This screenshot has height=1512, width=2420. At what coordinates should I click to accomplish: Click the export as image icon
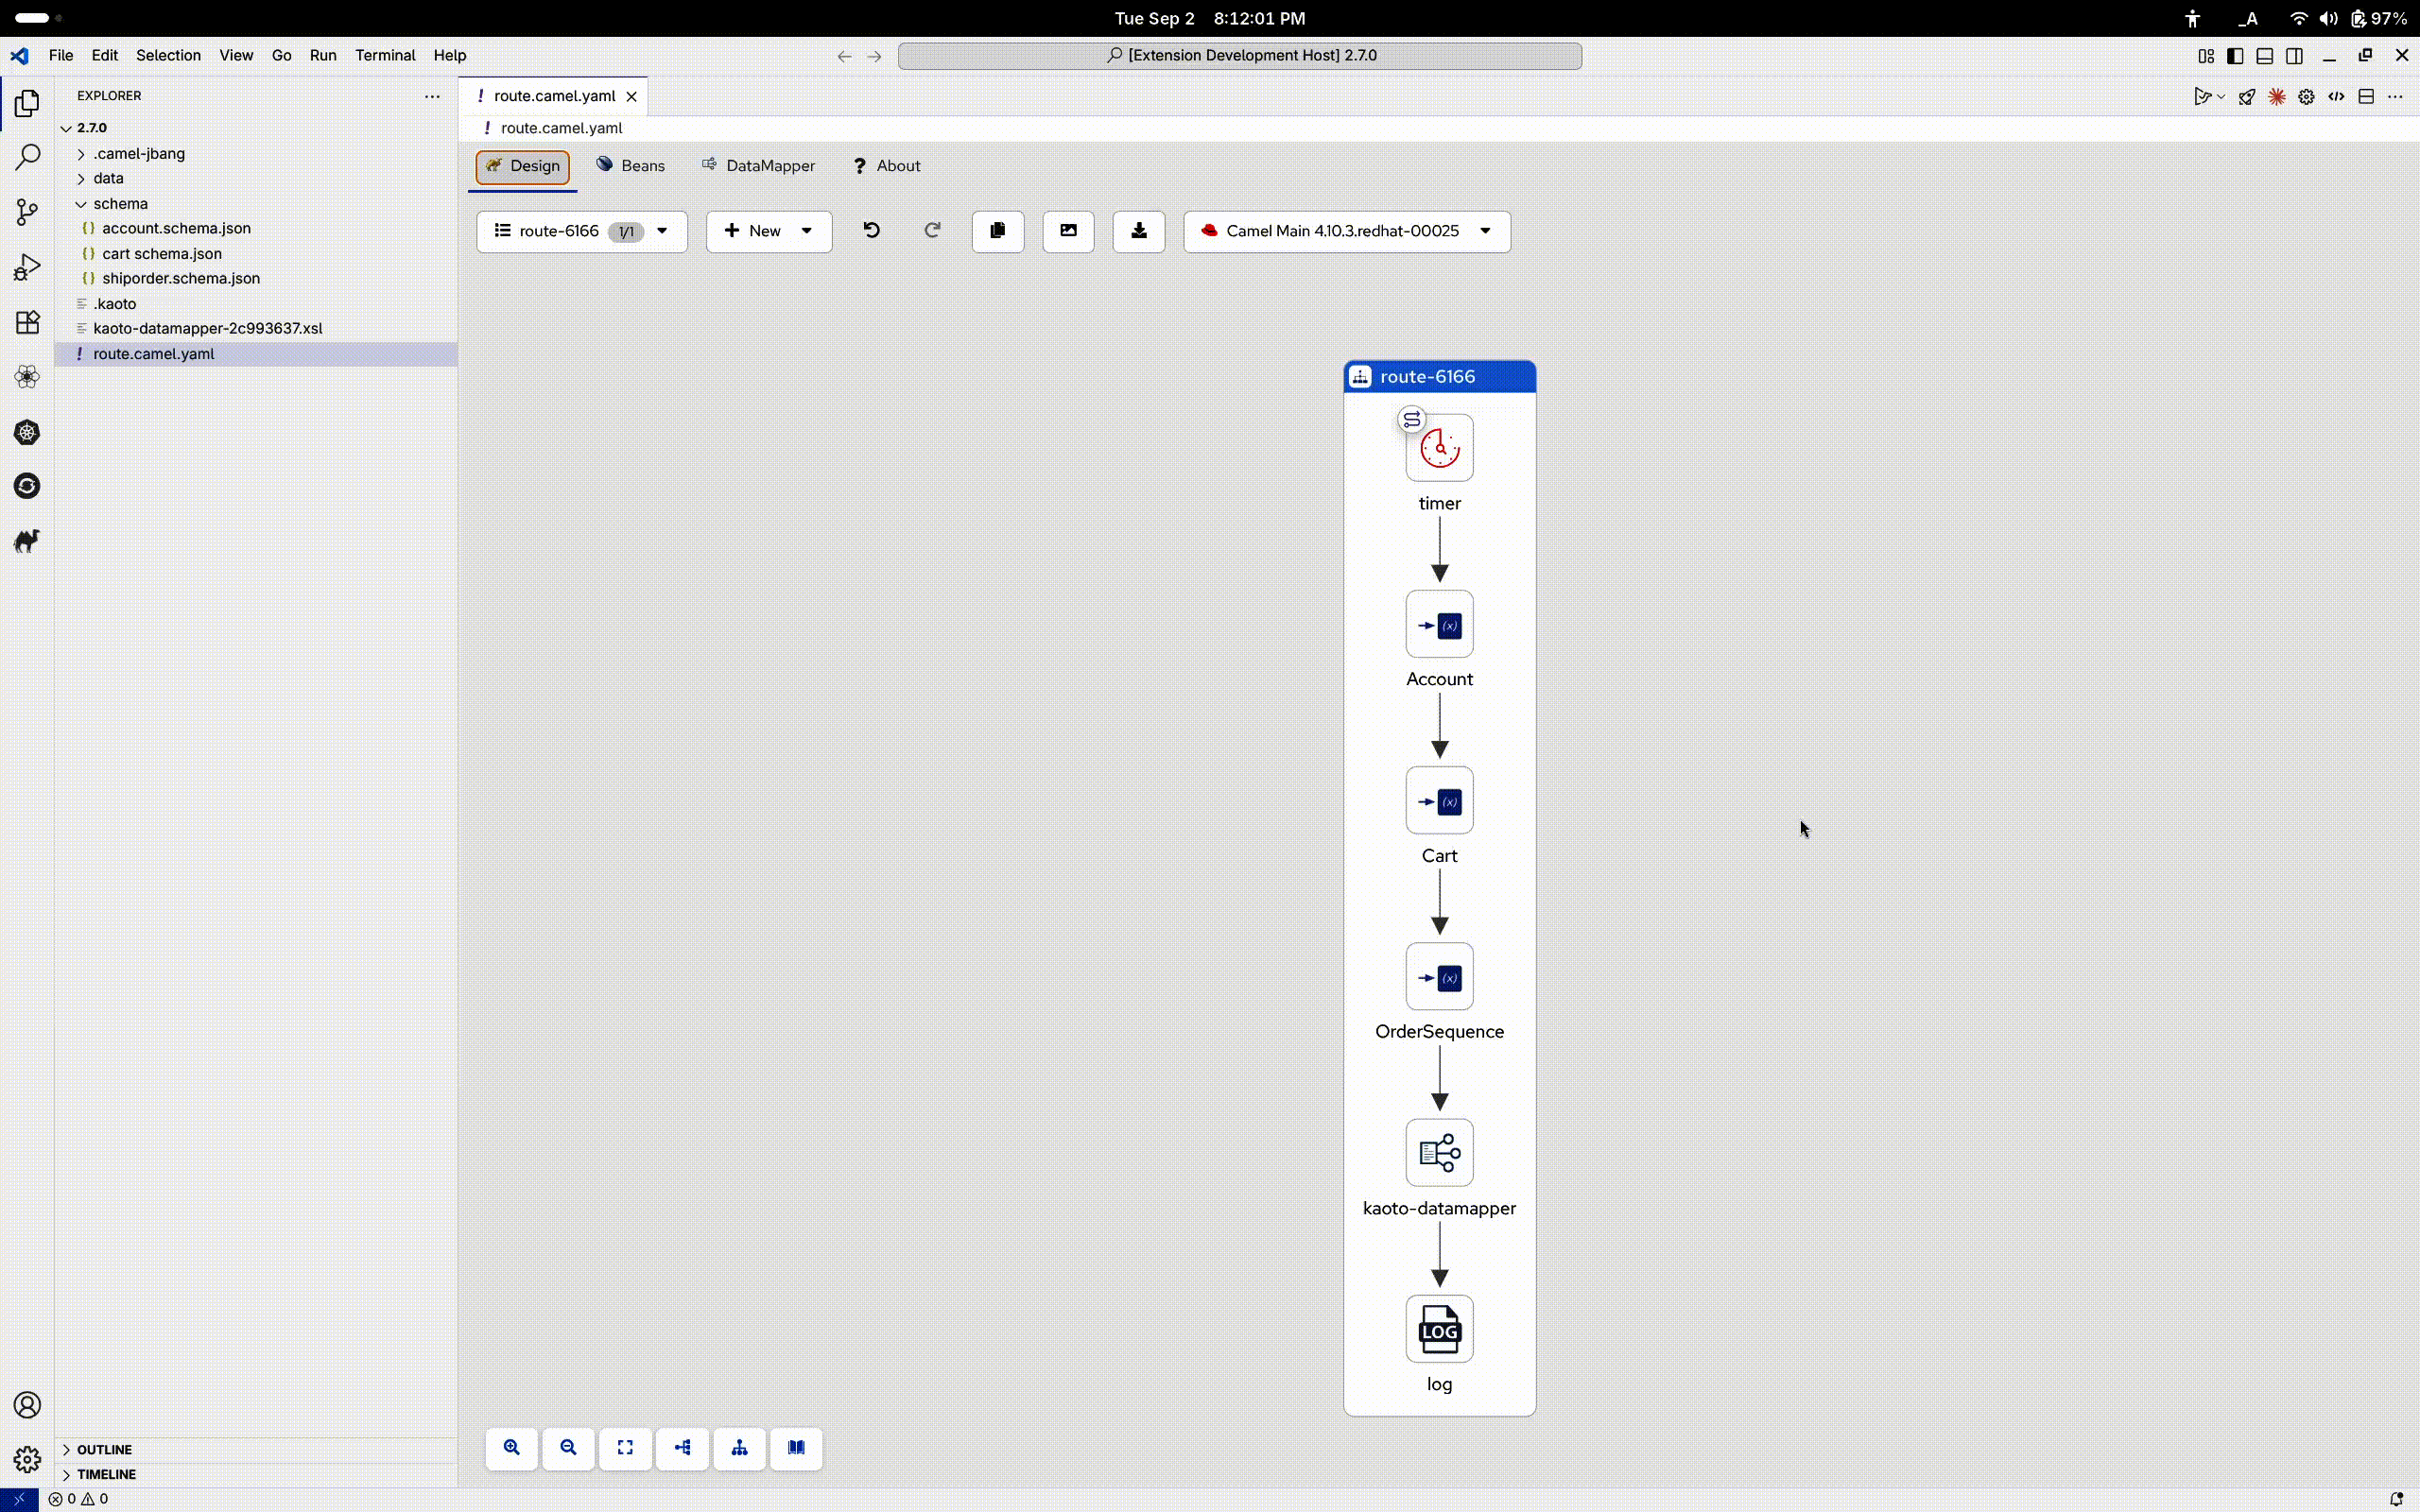1068,231
